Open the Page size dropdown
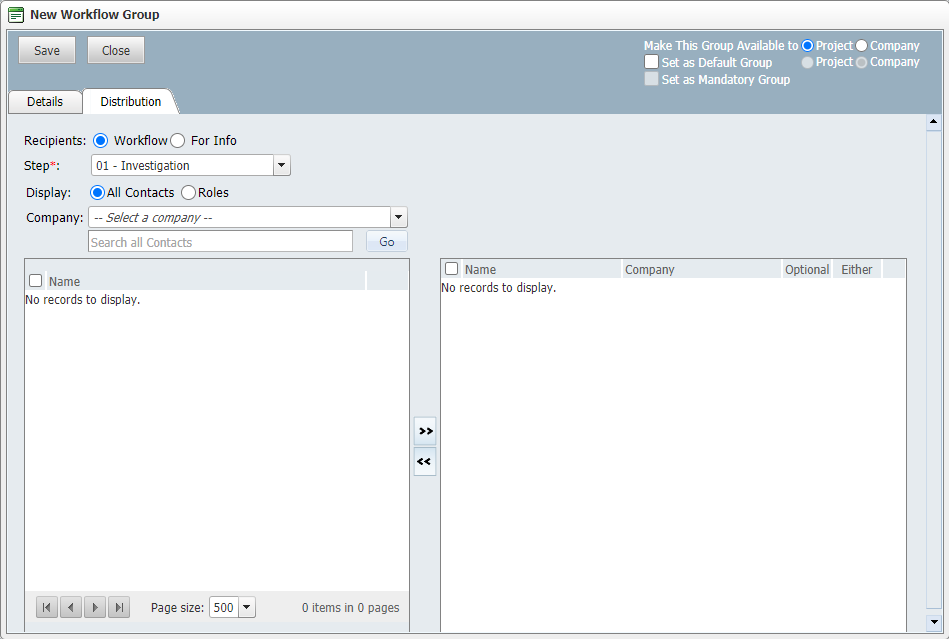The width and height of the screenshot is (949, 639). point(246,607)
